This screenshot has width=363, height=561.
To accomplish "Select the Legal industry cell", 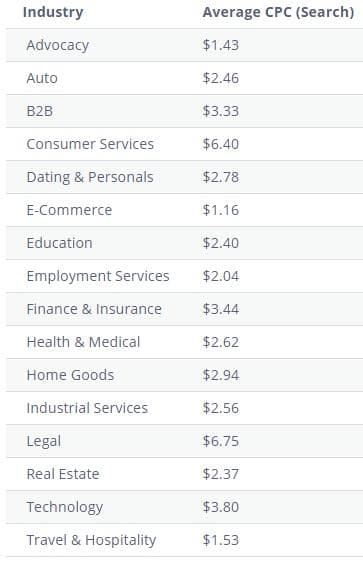I will tap(44, 442).
